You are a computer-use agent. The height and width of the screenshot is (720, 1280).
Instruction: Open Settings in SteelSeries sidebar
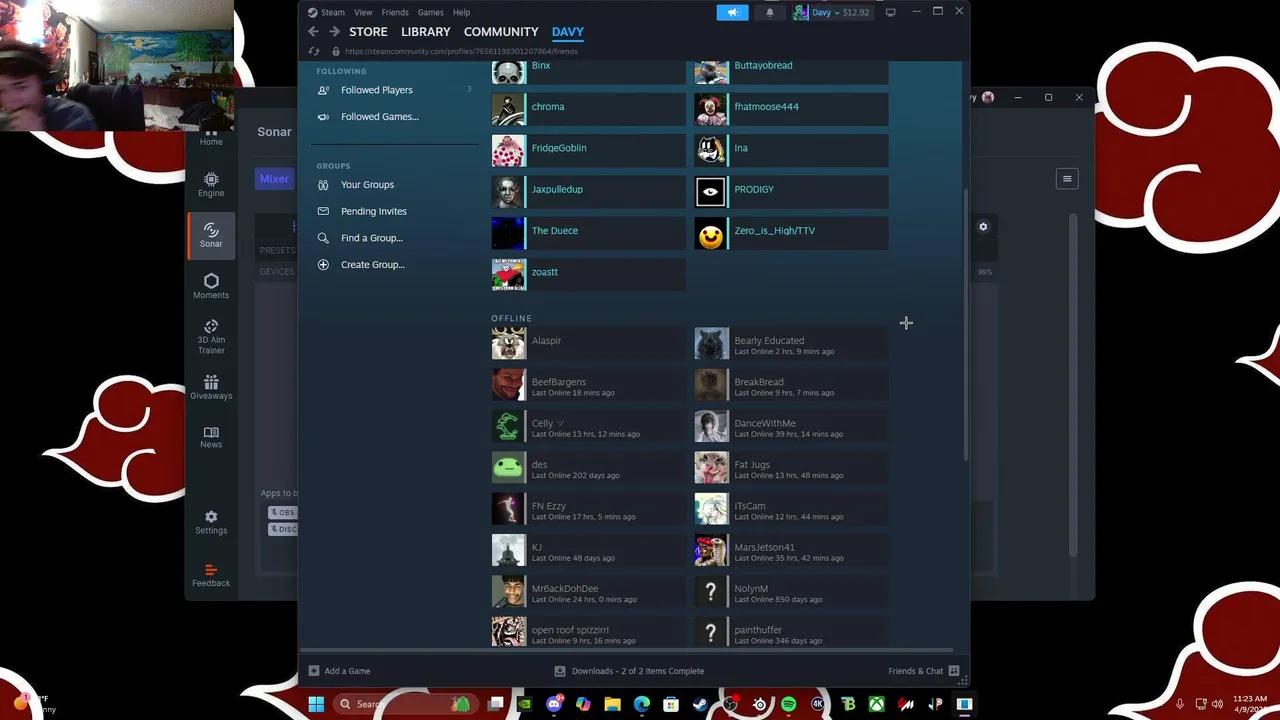(211, 522)
